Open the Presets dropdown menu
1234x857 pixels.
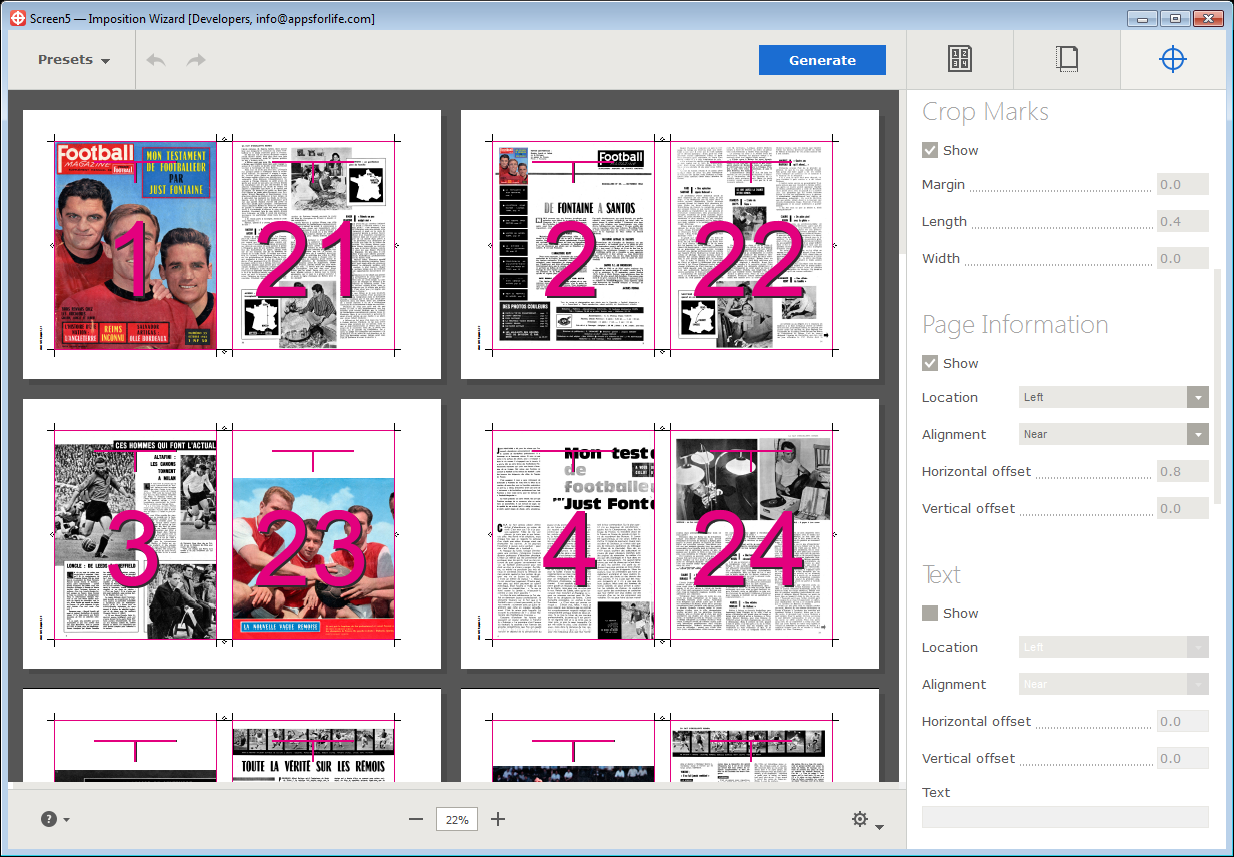(74, 60)
